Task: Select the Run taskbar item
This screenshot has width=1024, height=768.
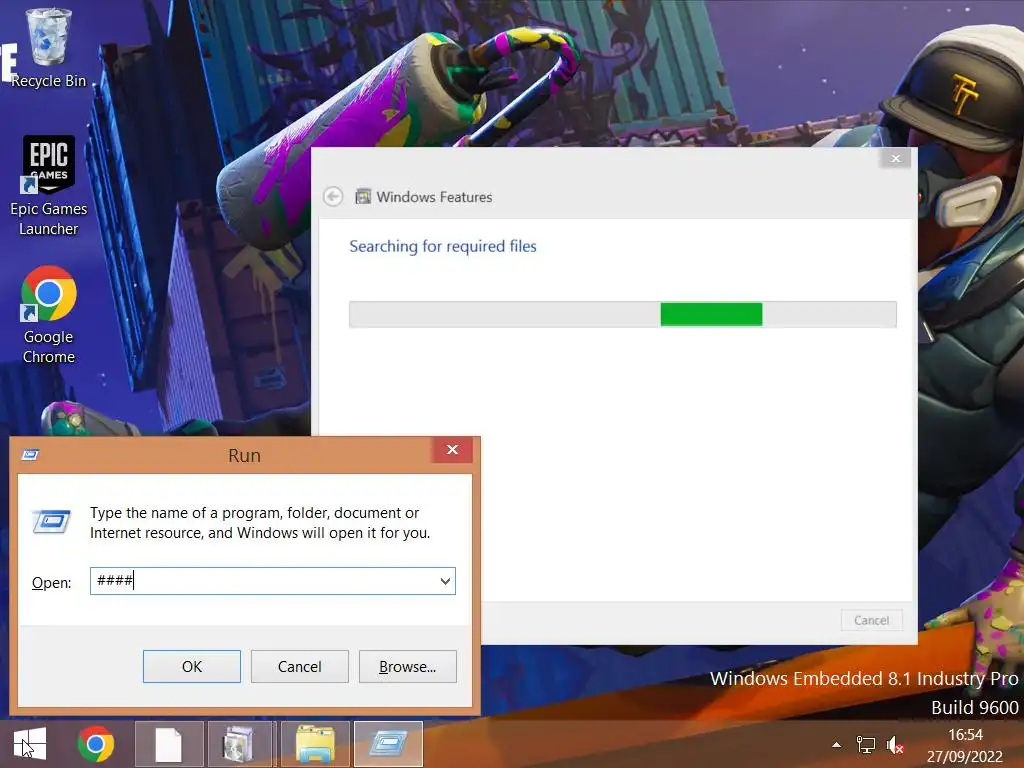Action: (x=389, y=744)
